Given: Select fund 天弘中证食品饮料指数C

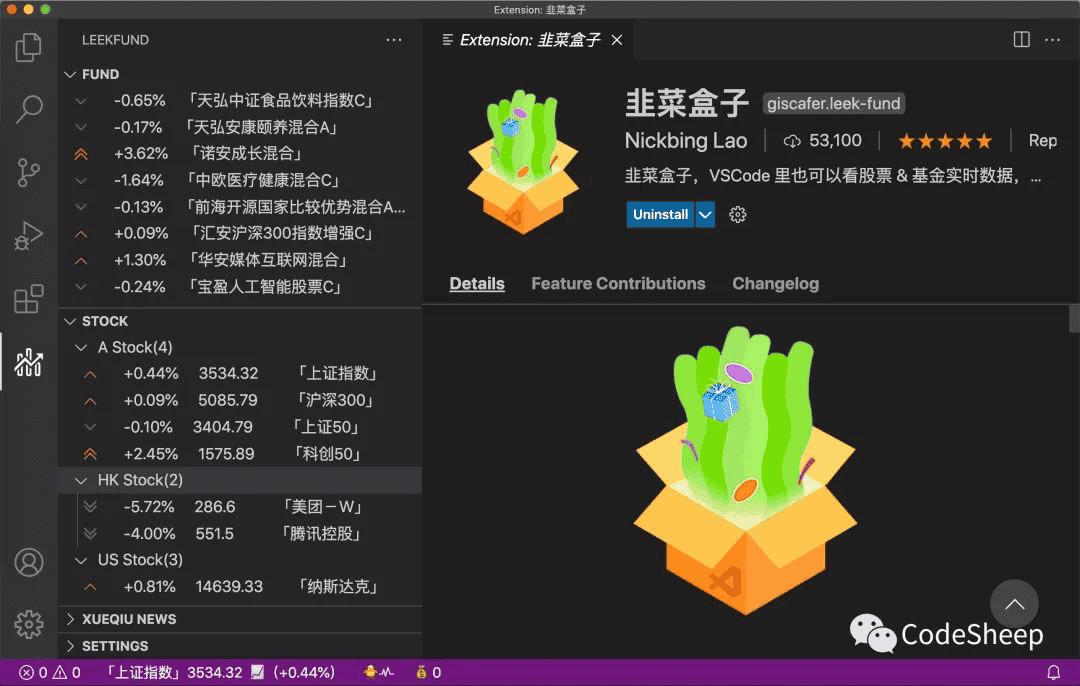Looking at the screenshot, I should tap(240, 101).
